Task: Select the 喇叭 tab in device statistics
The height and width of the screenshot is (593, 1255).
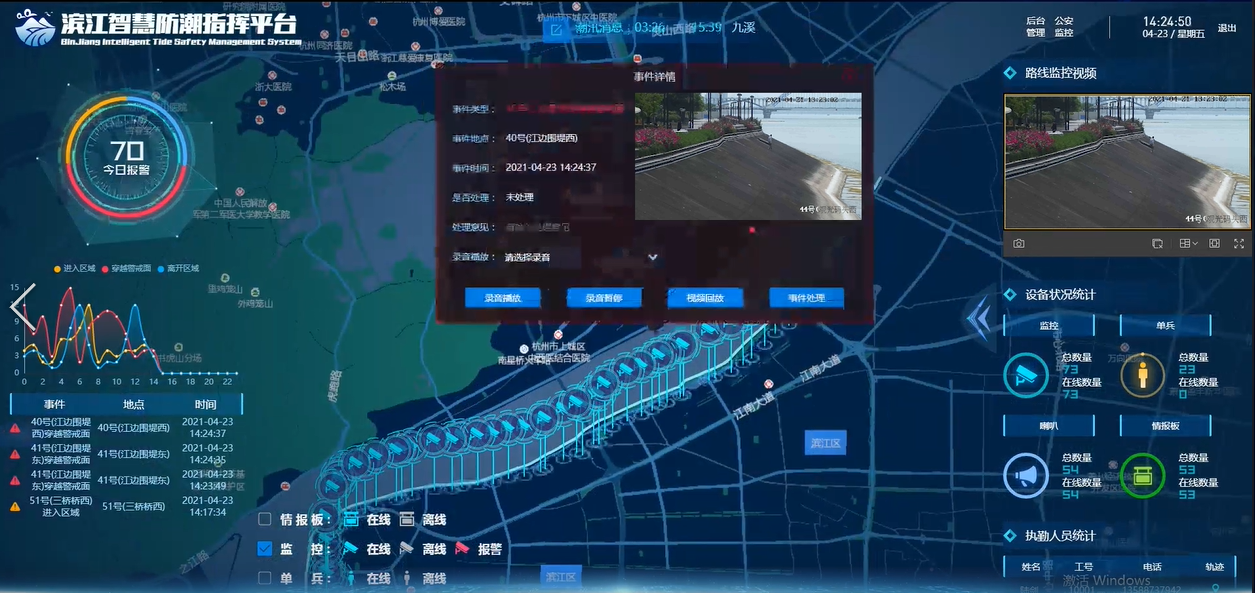Action: click(1049, 426)
